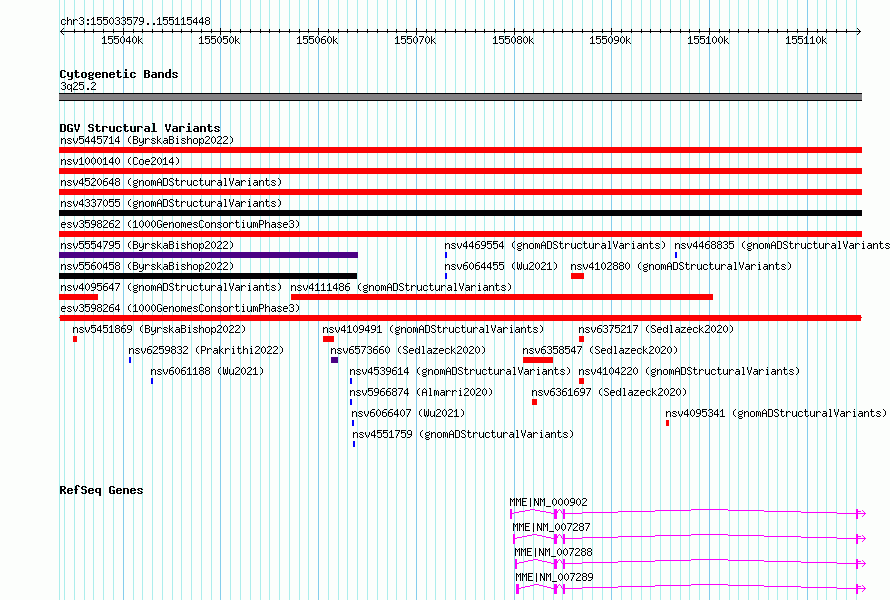This screenshot has width=890, height=600.
Task: Click the chr3:155033579..155115448 coordinates text
Action: pyautogui.click(x=135, y=22)
